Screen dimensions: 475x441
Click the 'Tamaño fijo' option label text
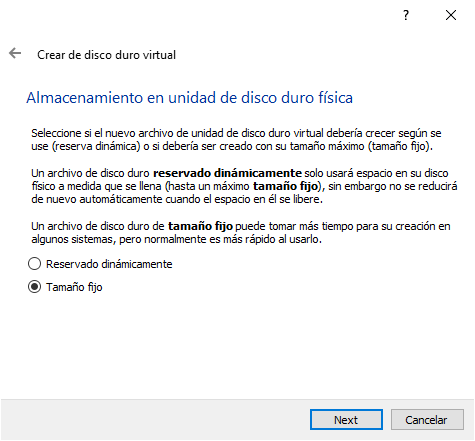[74, 287]
